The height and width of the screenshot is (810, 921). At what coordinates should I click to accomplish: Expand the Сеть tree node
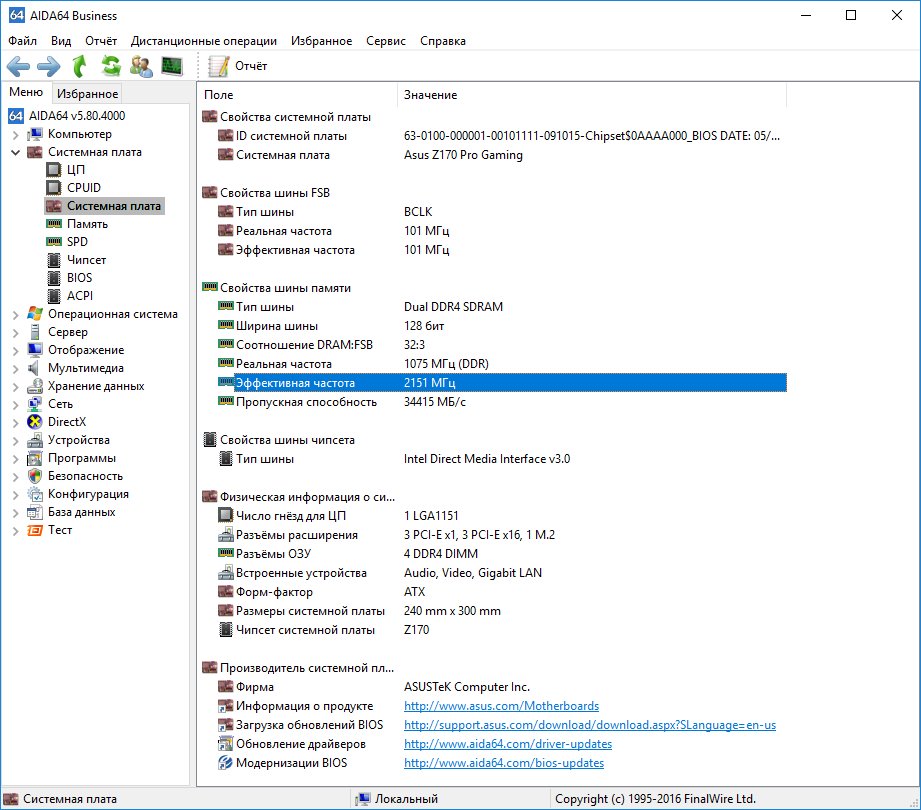[16, 405]
